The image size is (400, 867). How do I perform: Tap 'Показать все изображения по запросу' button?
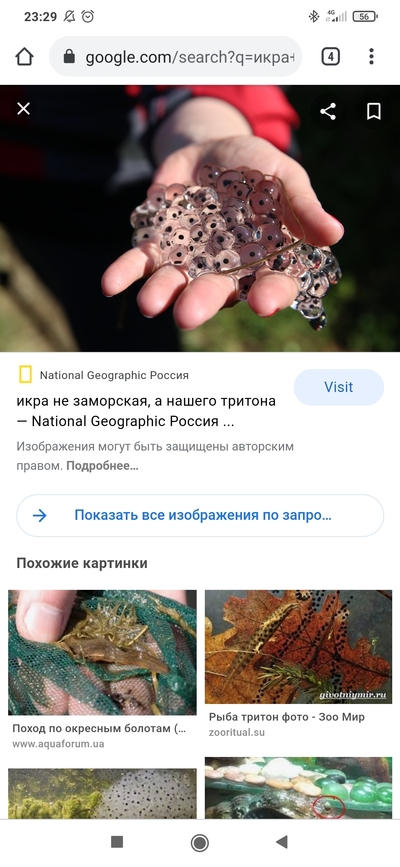click(200, 515)
